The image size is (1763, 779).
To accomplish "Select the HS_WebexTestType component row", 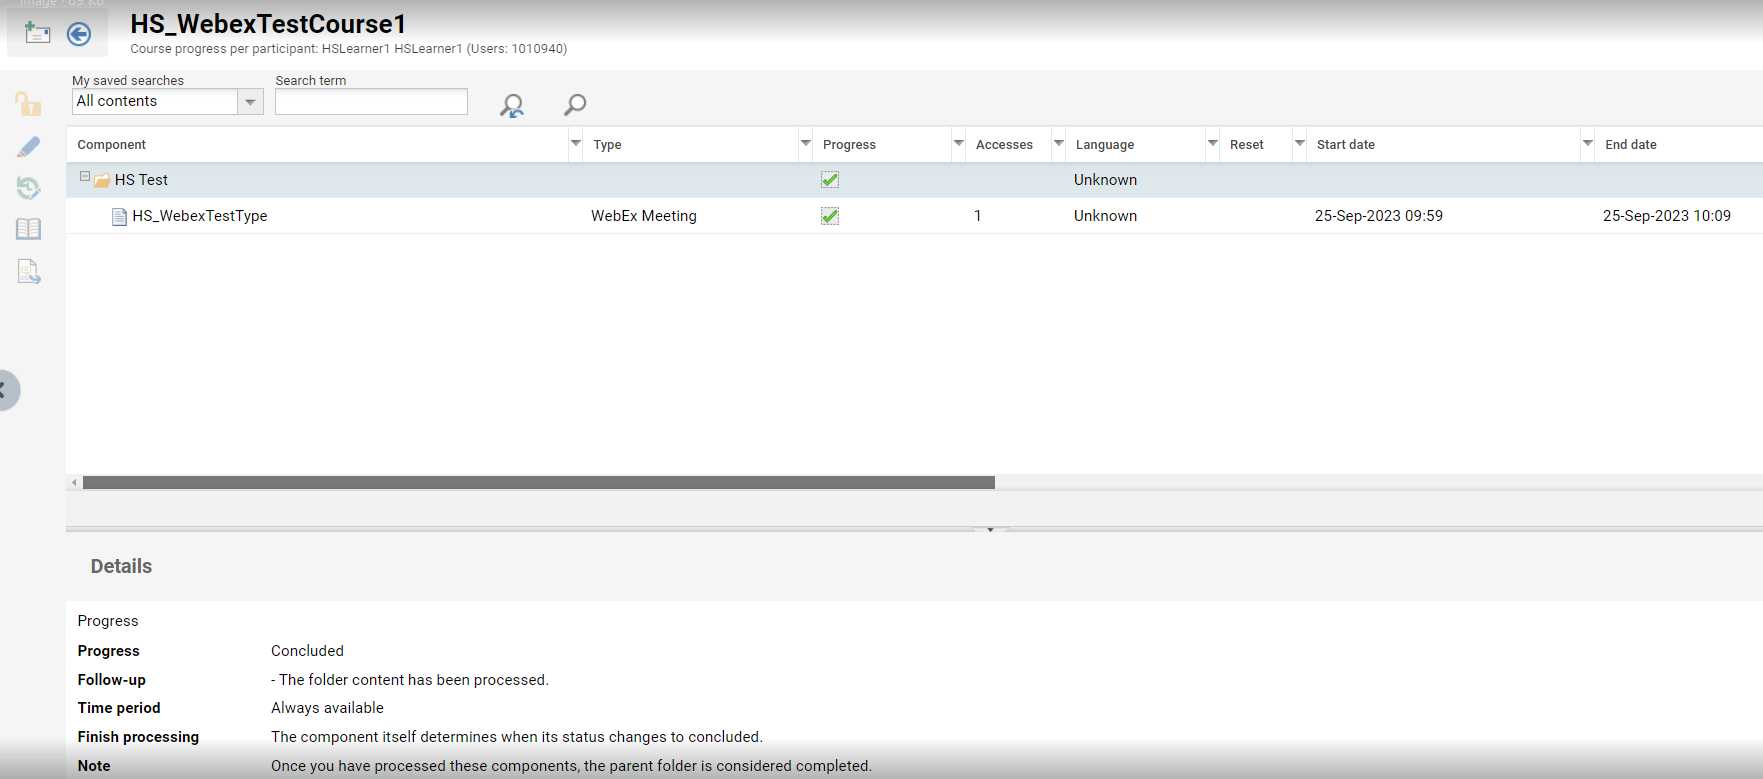I will click(x=200, y=216).
